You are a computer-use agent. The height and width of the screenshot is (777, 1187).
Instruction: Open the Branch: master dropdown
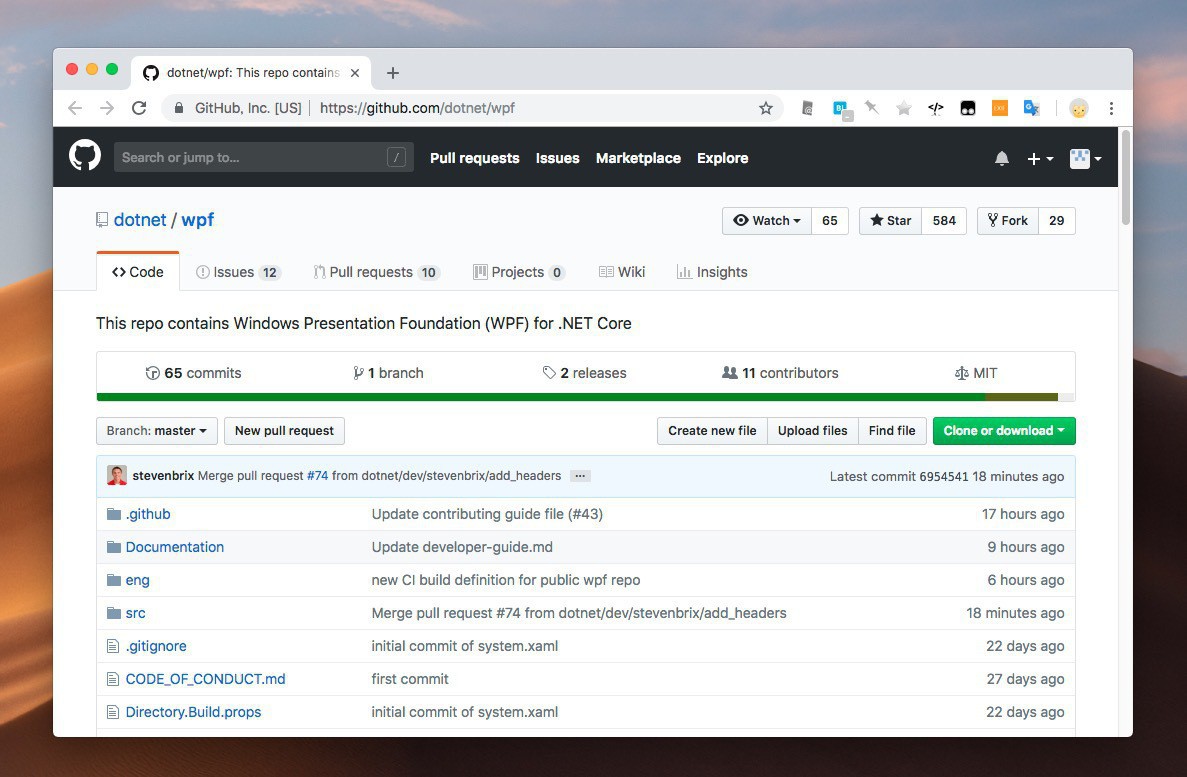point(156,431)
